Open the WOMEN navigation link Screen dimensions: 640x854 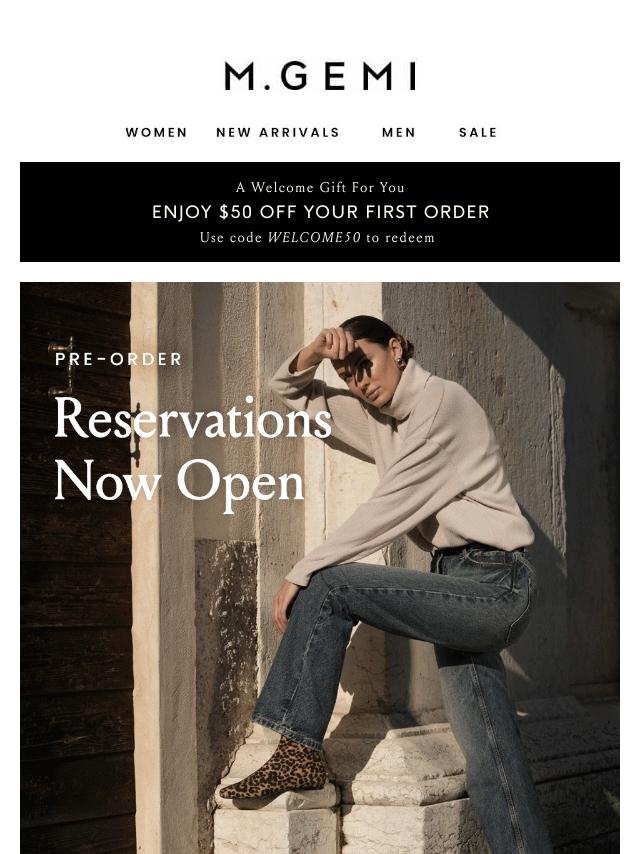tap(156, 132)
